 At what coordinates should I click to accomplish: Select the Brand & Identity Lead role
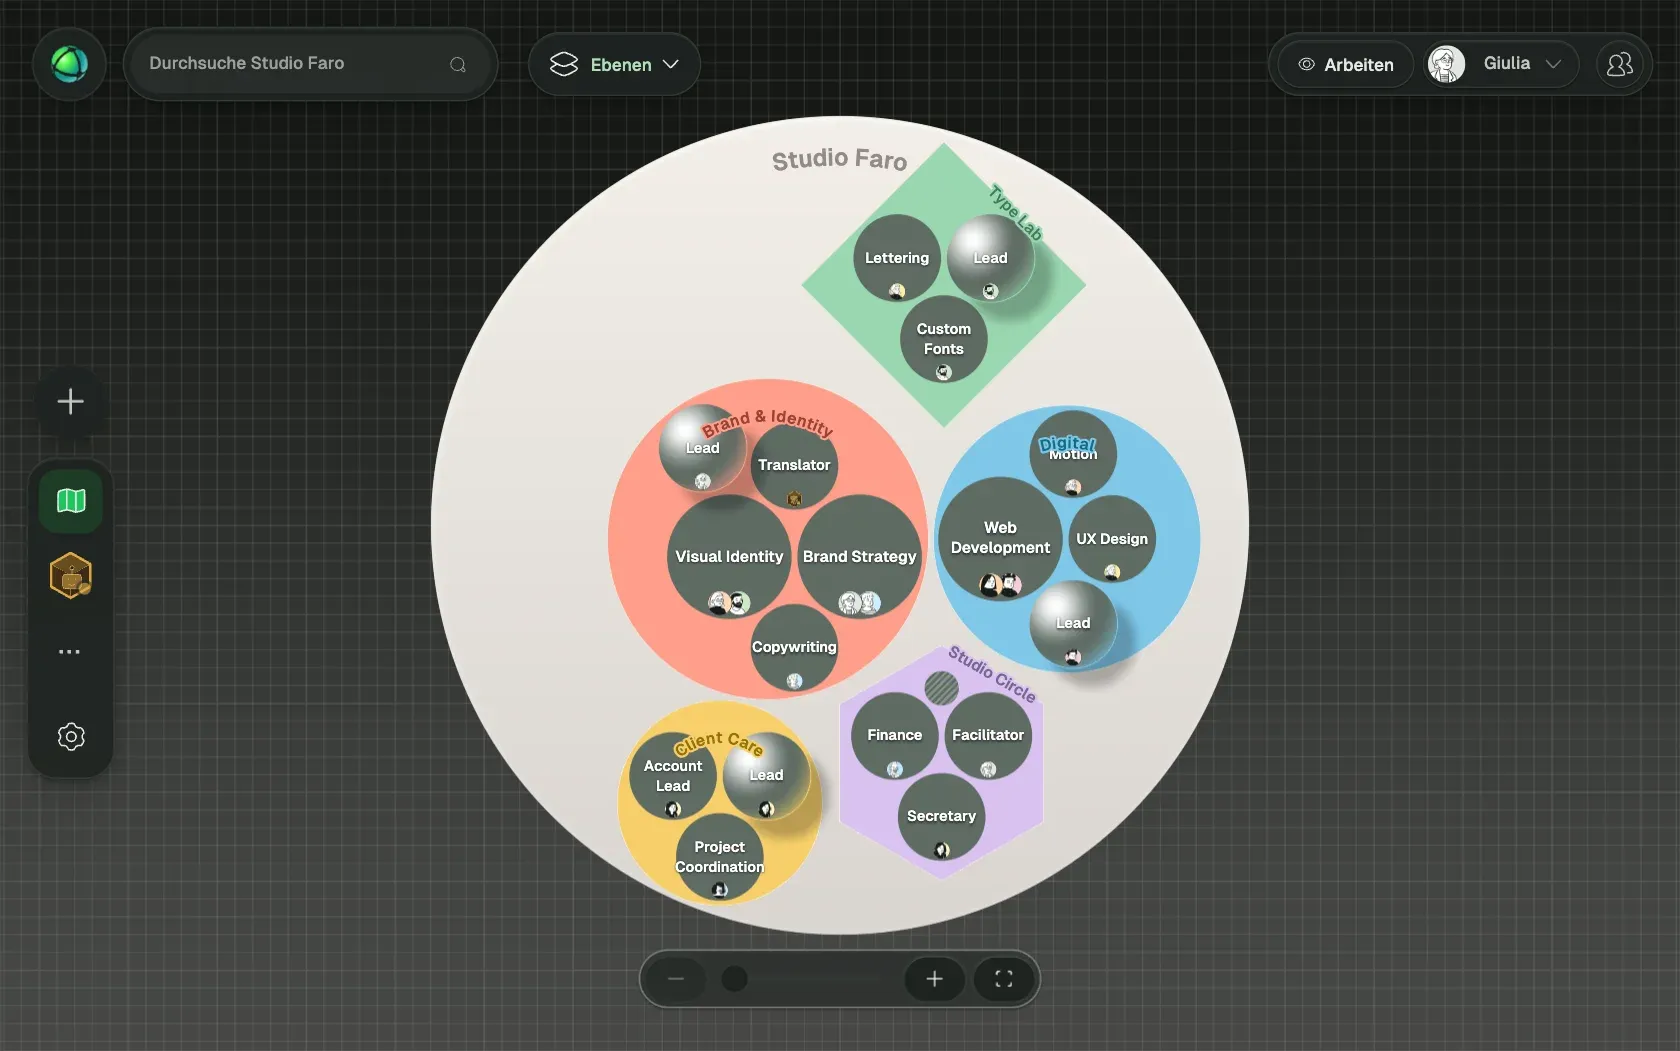pyautogui.click(x=702, y=448)
